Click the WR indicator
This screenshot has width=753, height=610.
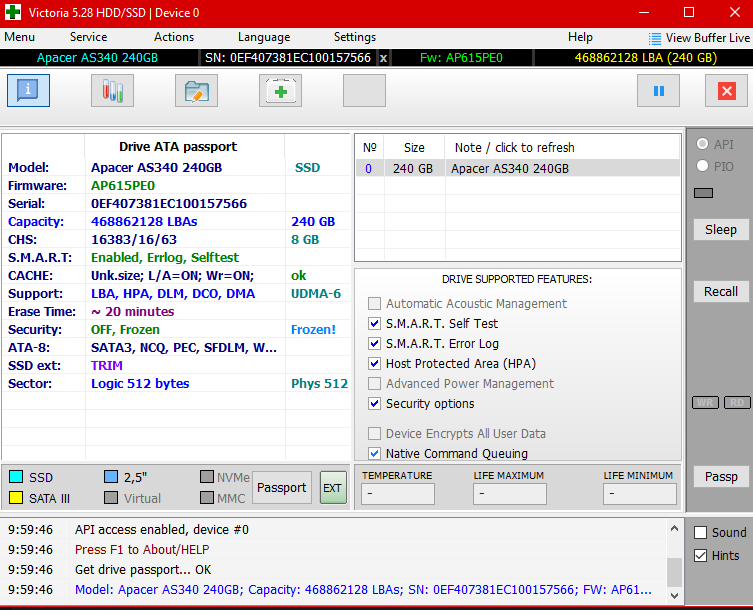pyautogui.click(x=705, y=403)
